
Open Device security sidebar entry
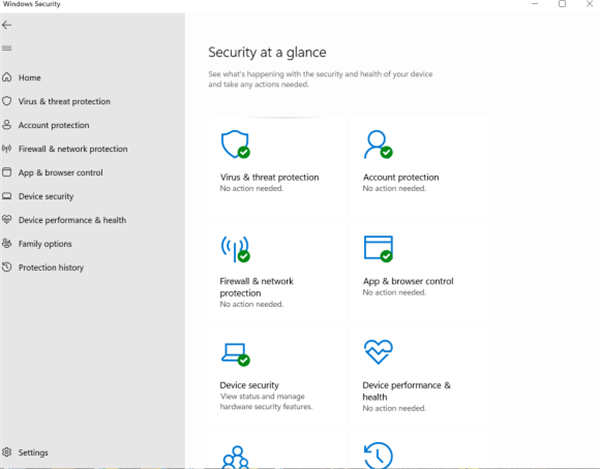pyautogui.click(x=46, y=197)
